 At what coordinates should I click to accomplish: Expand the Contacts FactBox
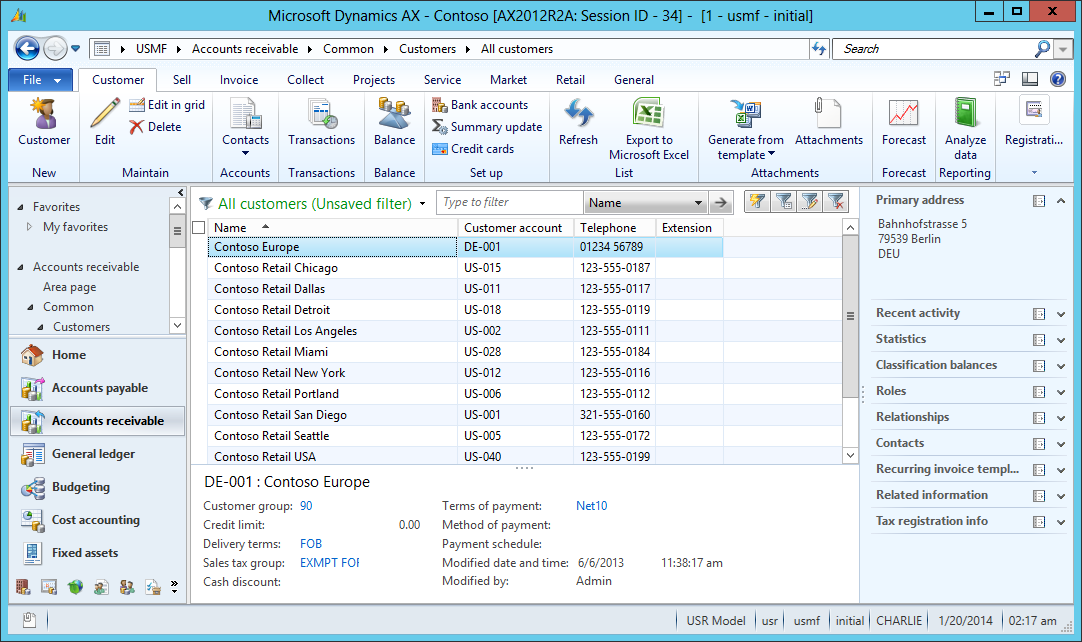click(1061, 444)
